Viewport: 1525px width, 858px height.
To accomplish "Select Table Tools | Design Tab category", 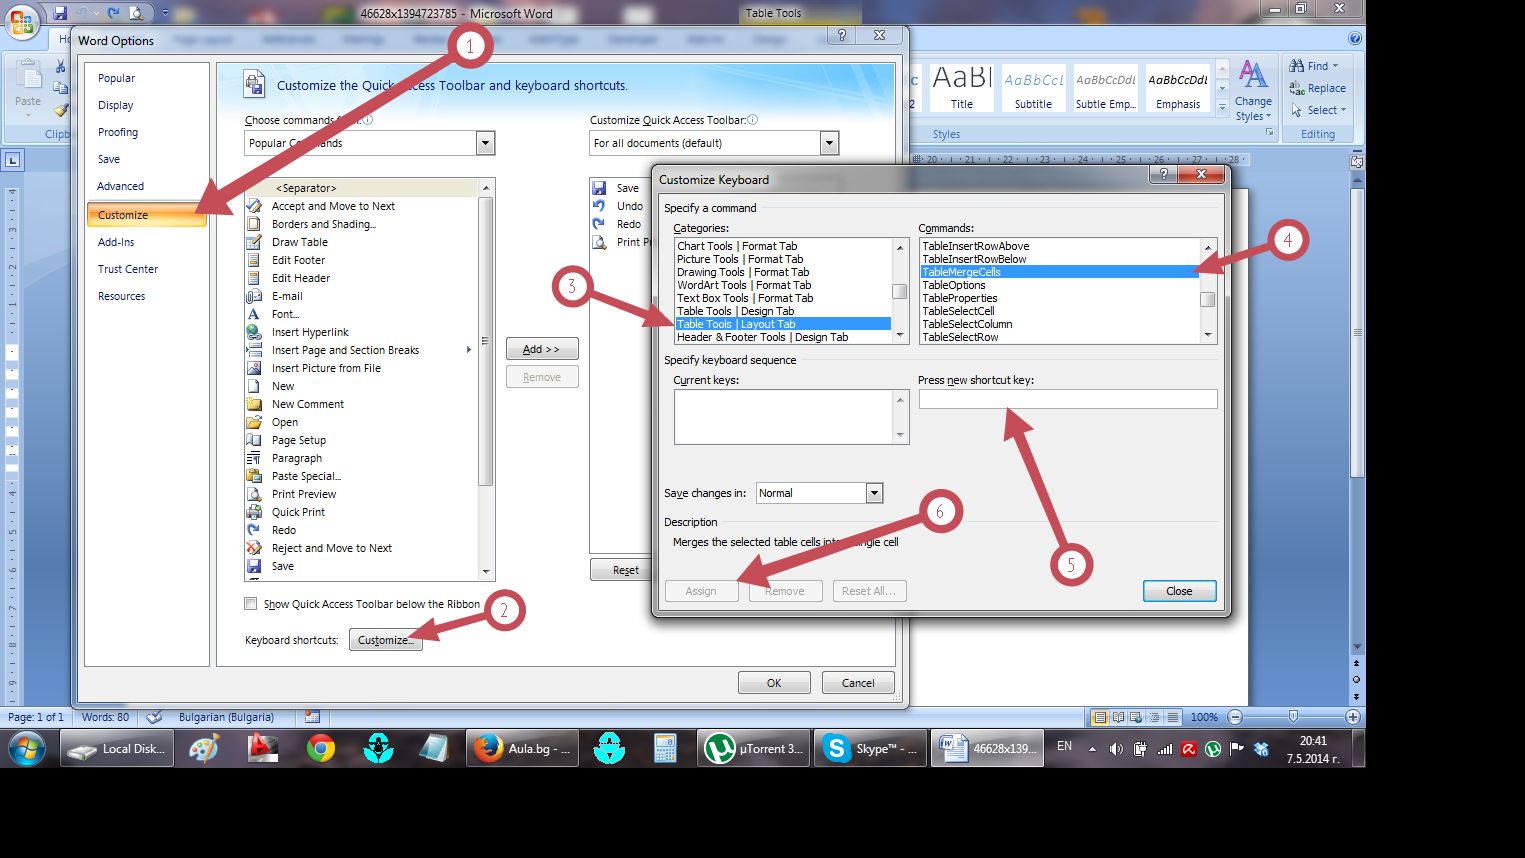I will (x=783, y=311).
